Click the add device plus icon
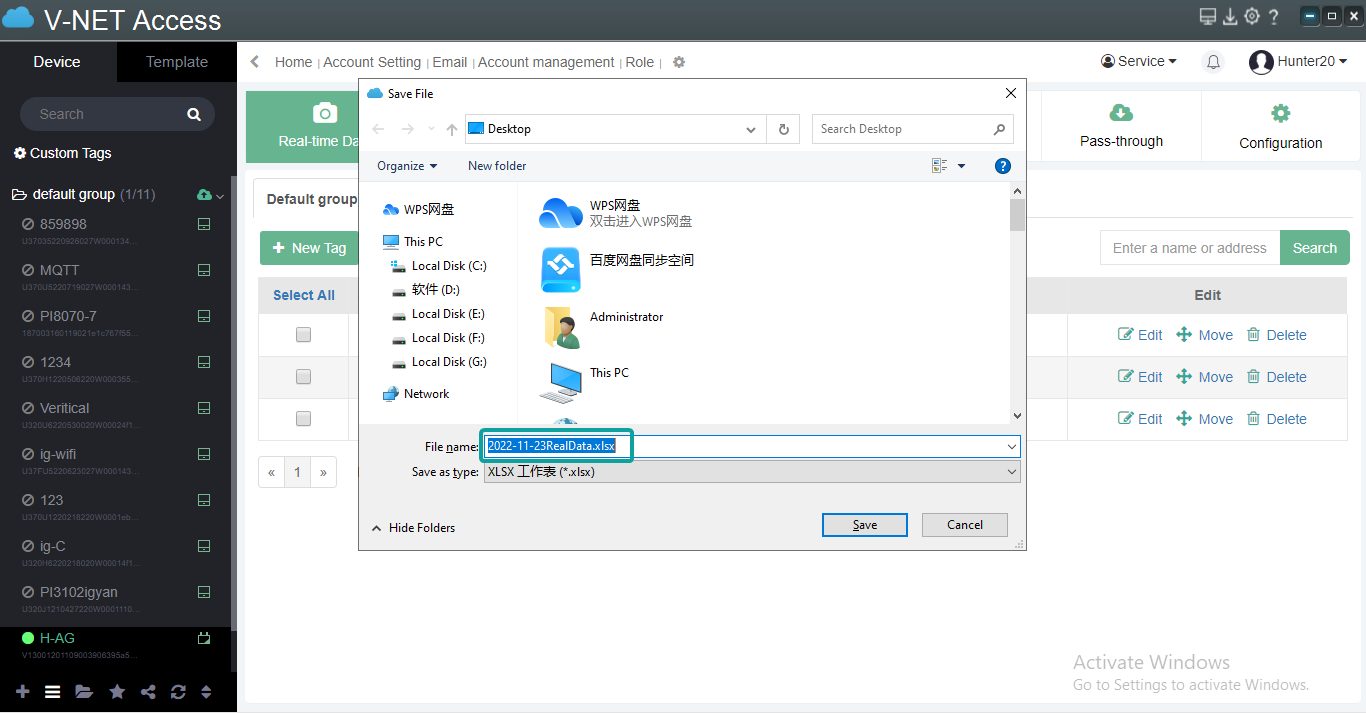The height and width of the screenshot is (713, 1366). pos(23,691)
